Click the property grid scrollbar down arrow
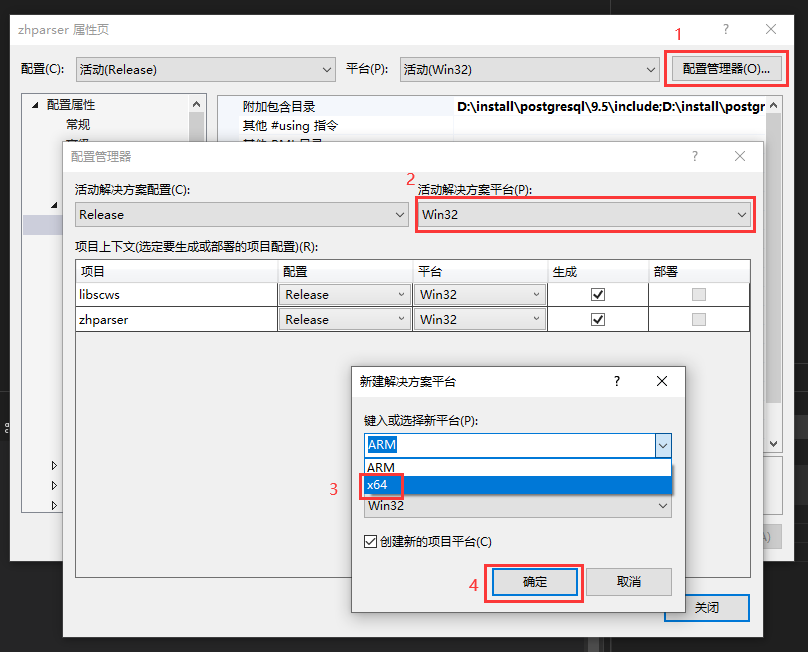The width and height of the screenshot is (808, 652). (x=773, y=444)
